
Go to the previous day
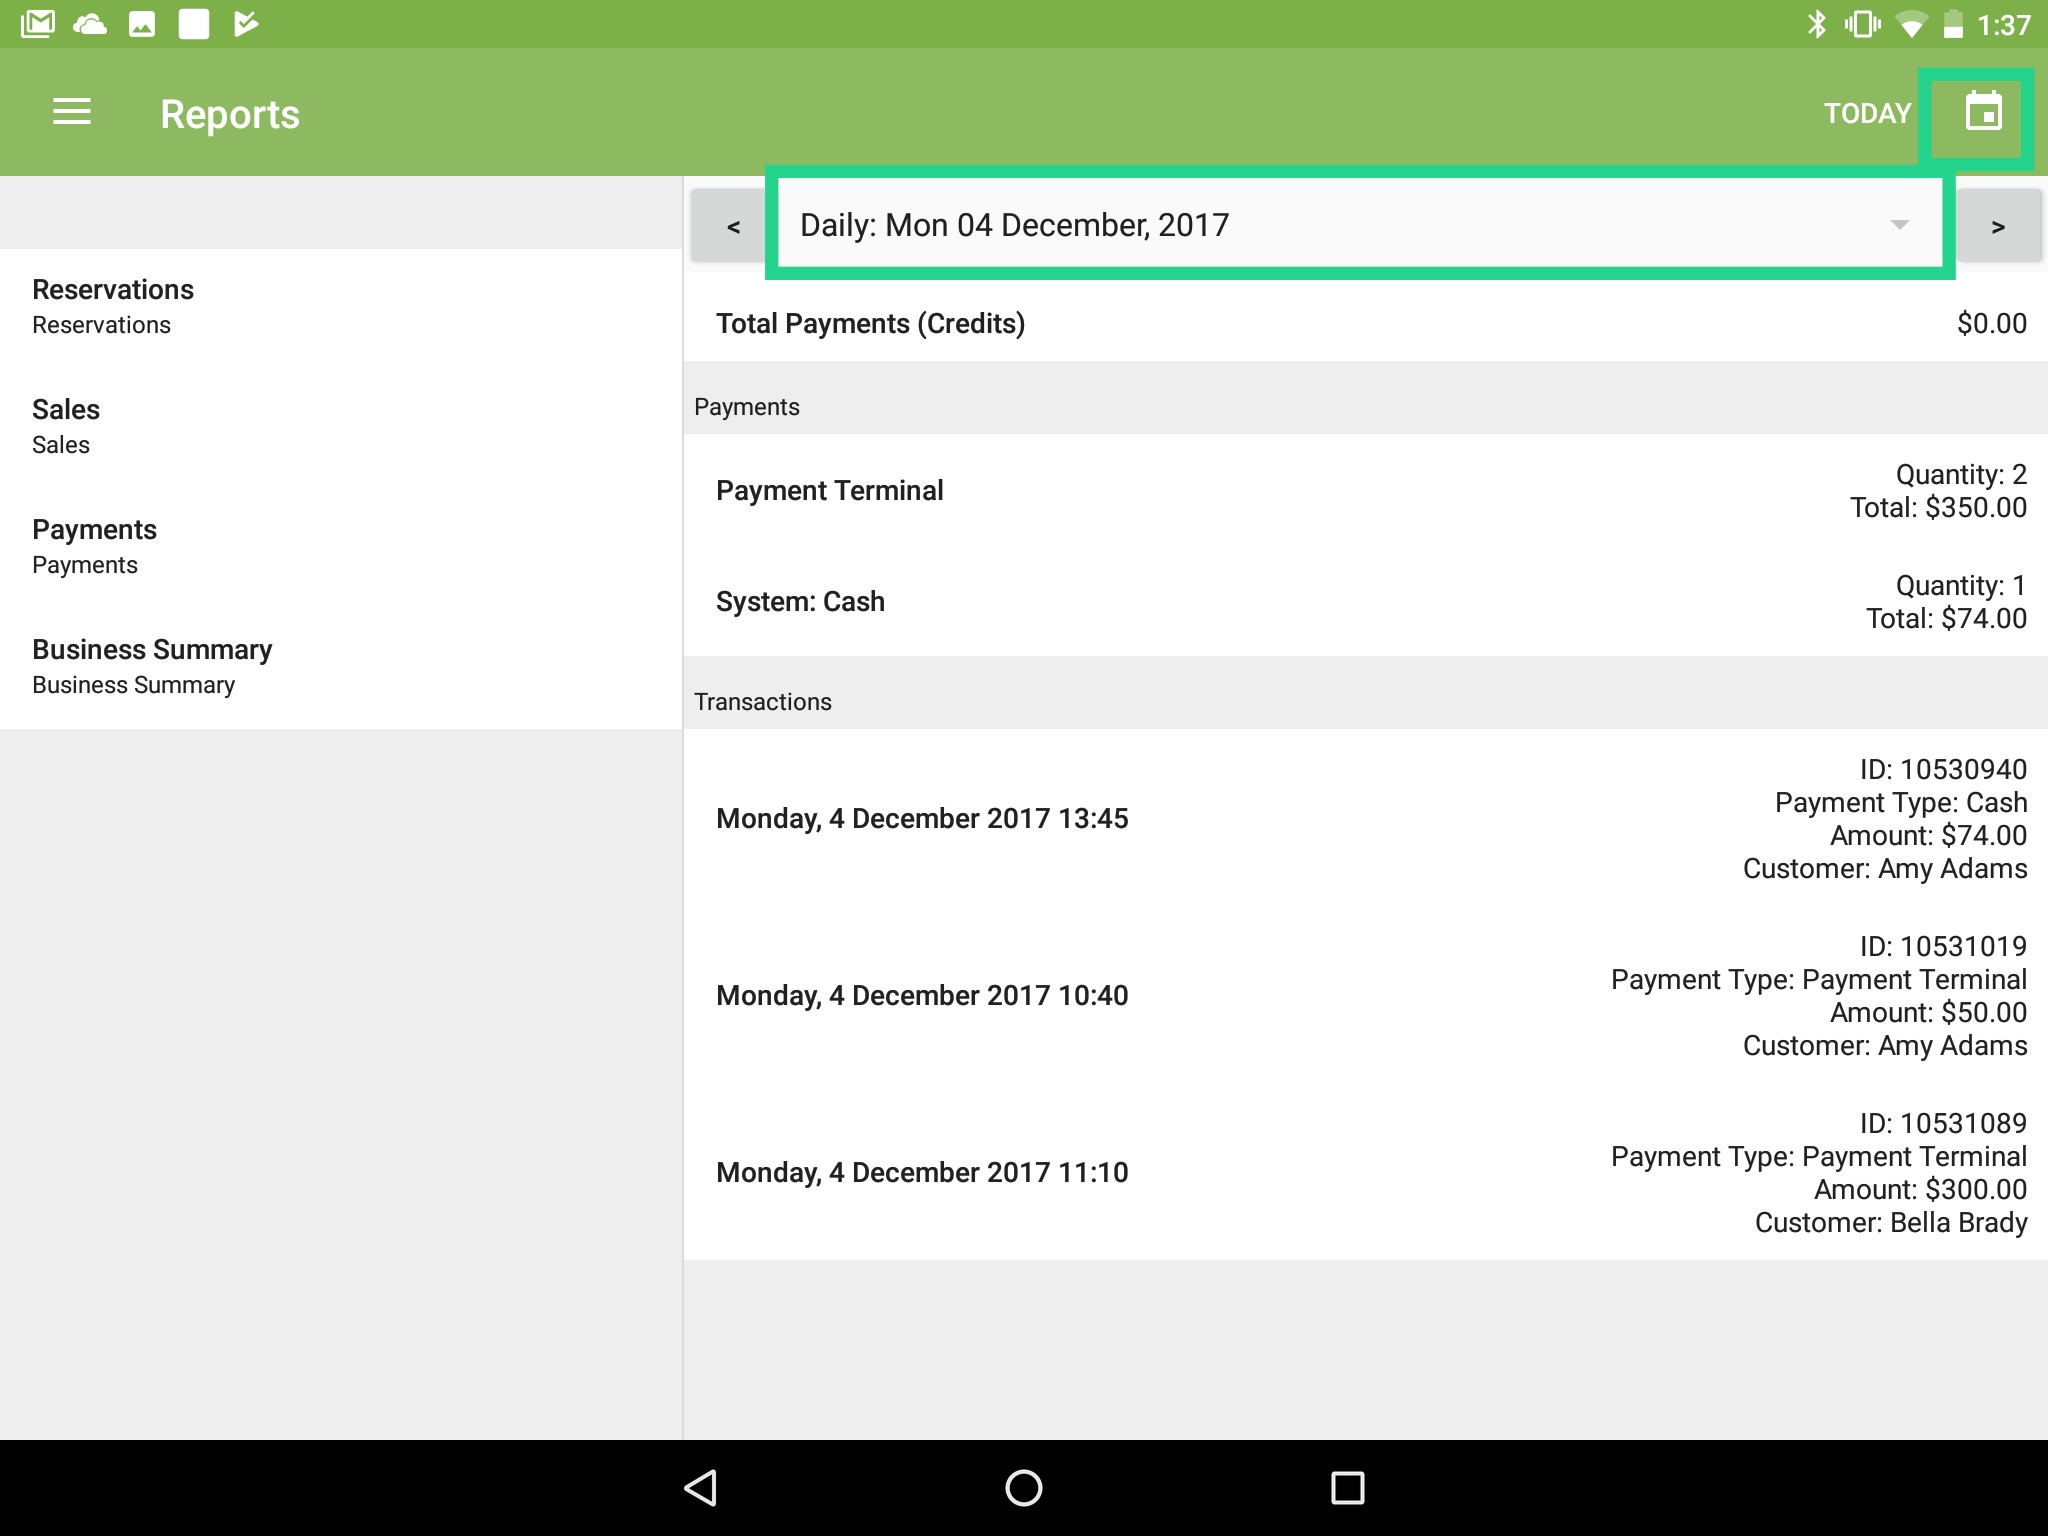(733, 224)
